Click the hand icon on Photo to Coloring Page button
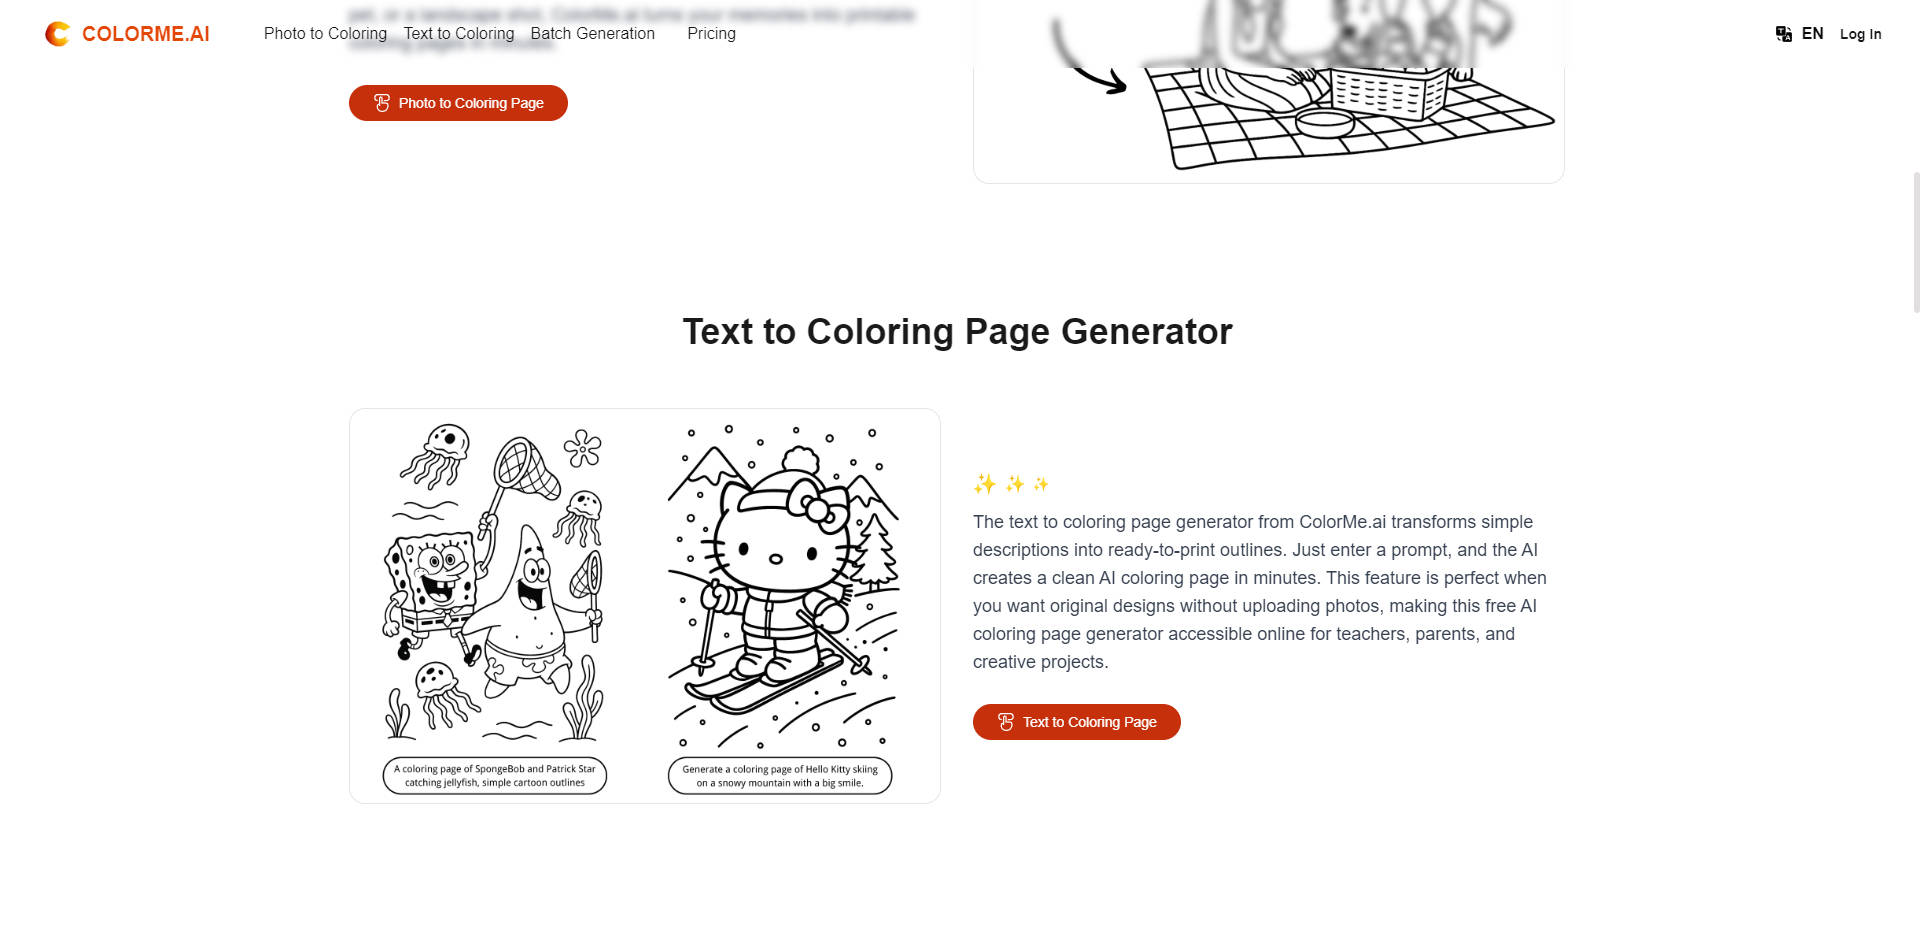This screenshot has width=1920, height=942. [x=381, y=102]
